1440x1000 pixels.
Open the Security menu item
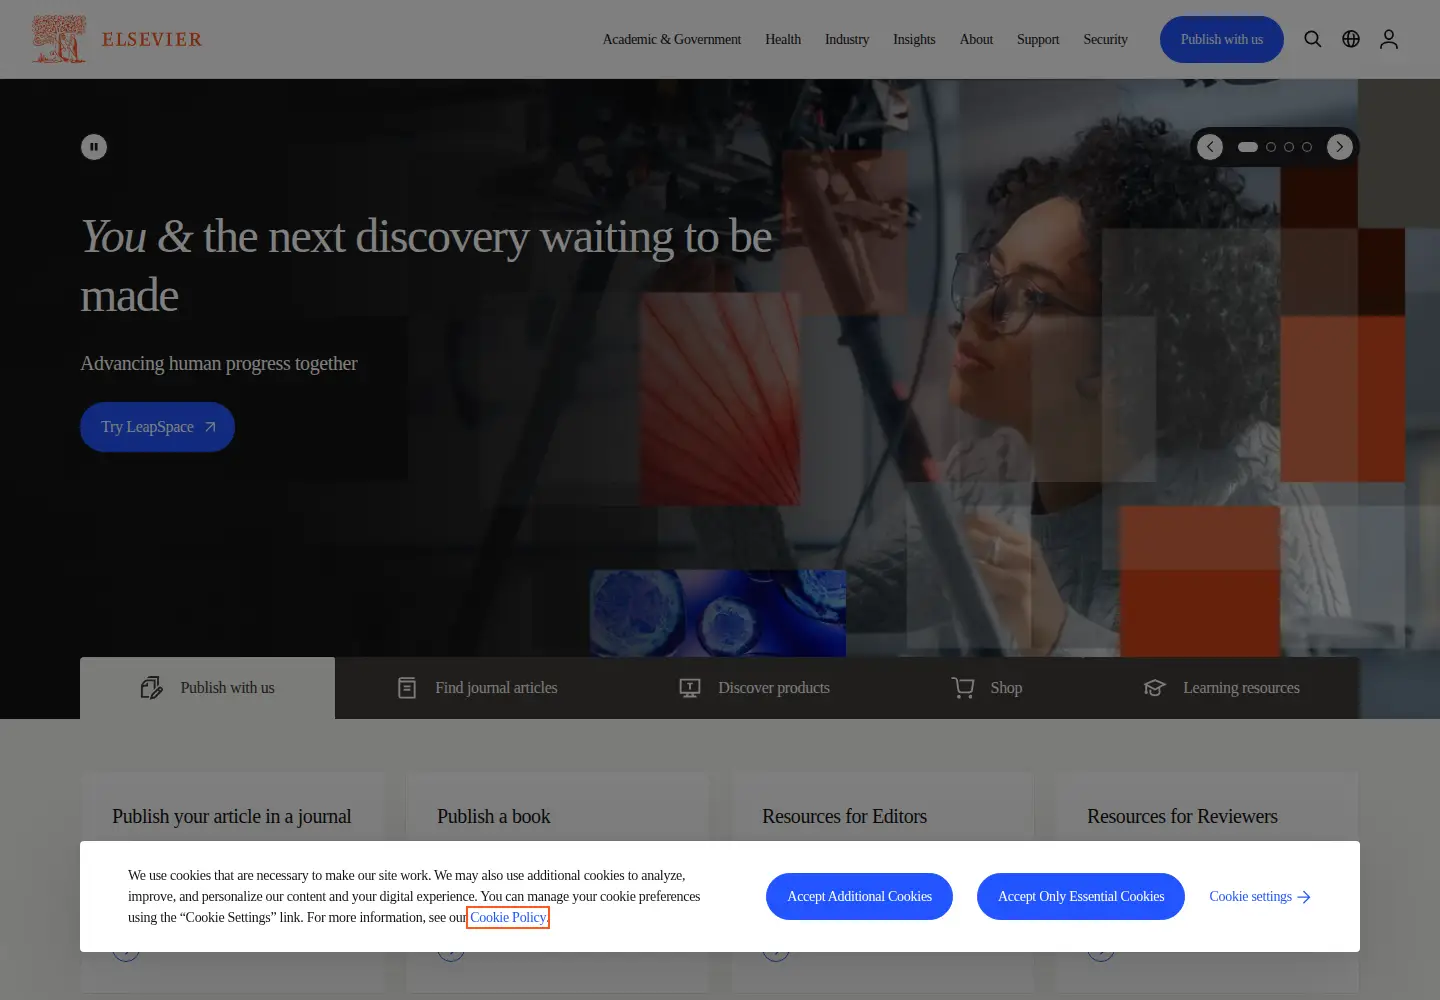coord(1105,39)
